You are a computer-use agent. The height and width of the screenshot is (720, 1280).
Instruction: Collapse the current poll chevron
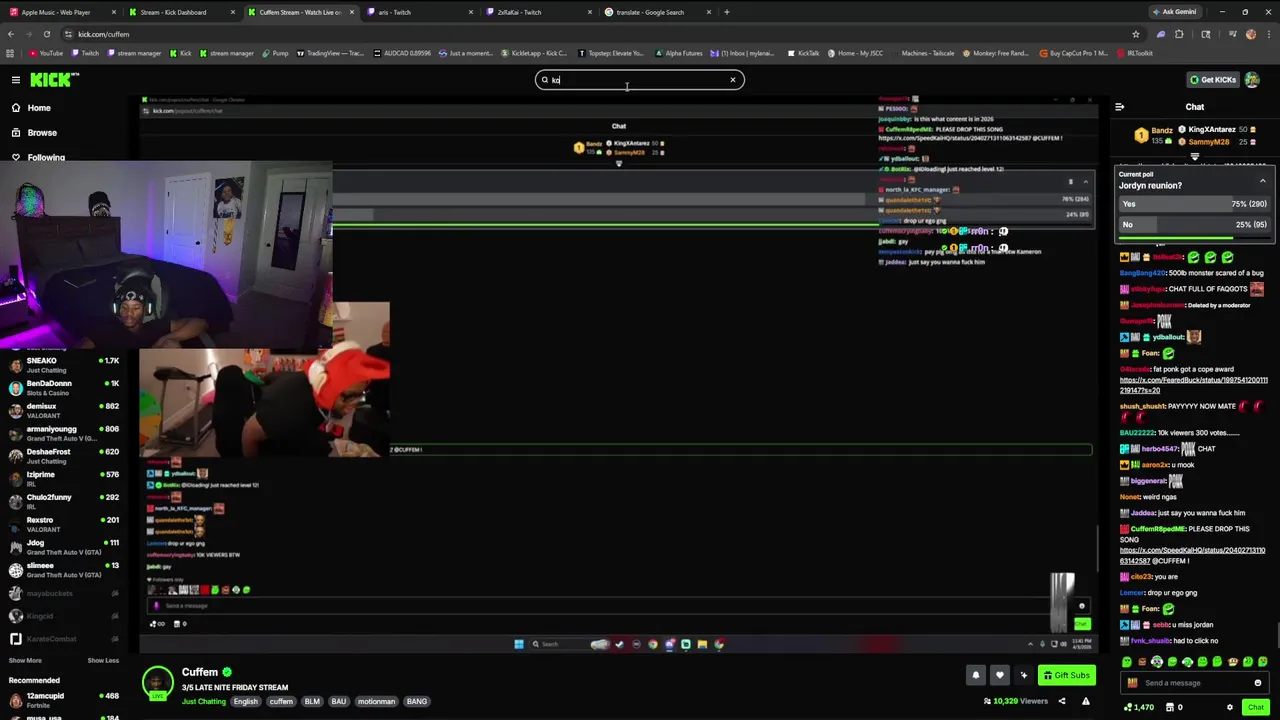point(1262,181)
